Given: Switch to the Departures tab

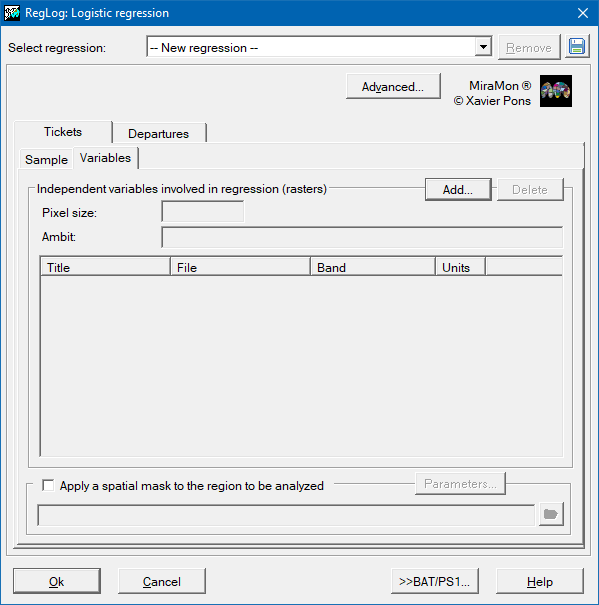Looking at the screenshot, I should click(159, 134).
